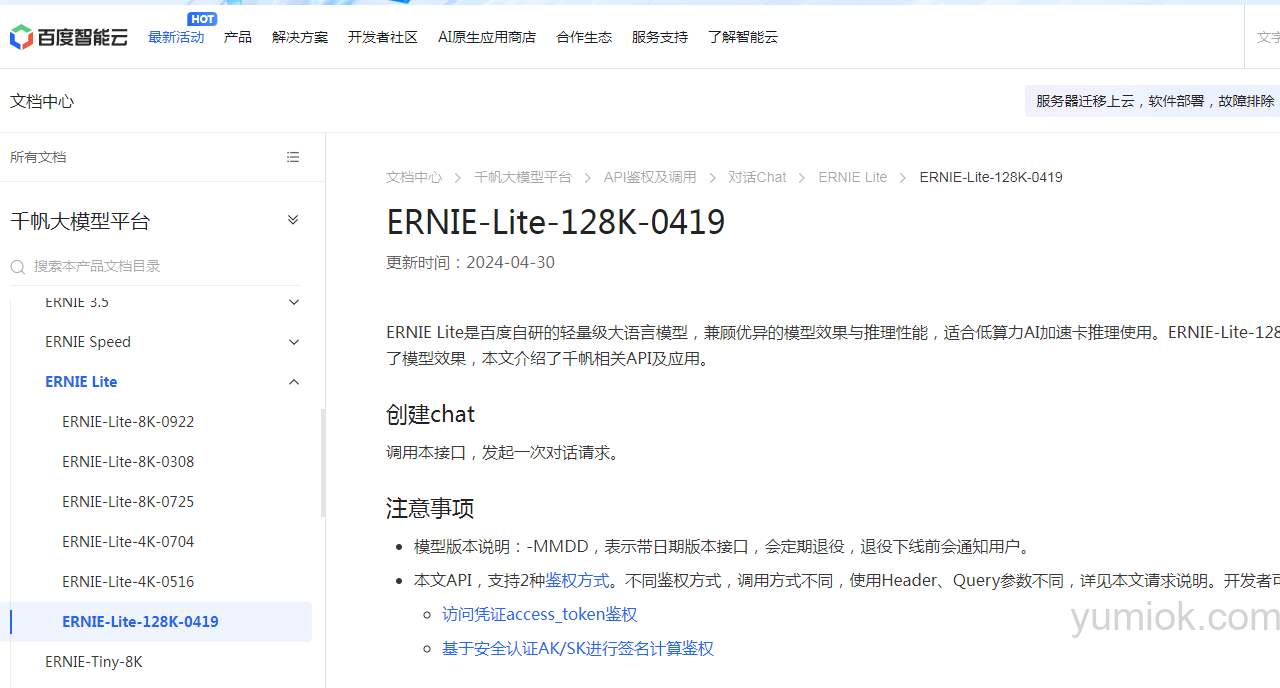Click the 注意事项 heading
Screen dimensions: 1280x688
click(x=430, y=508)
